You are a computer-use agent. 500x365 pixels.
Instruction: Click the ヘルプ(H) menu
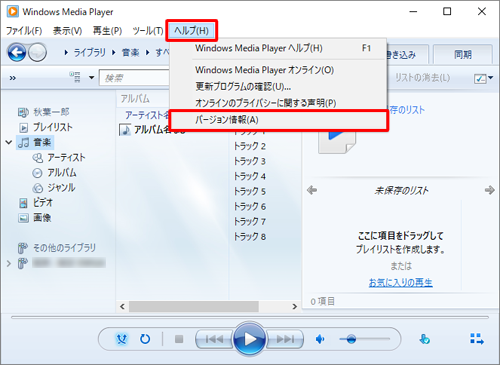[192, 31]
